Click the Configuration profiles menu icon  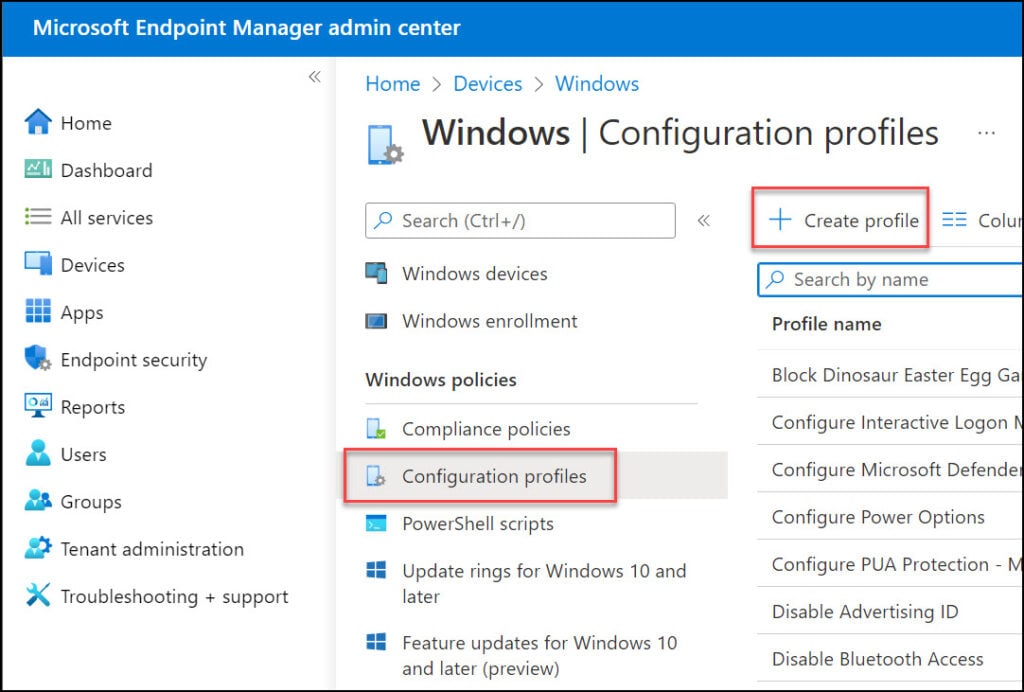point(376,476)
